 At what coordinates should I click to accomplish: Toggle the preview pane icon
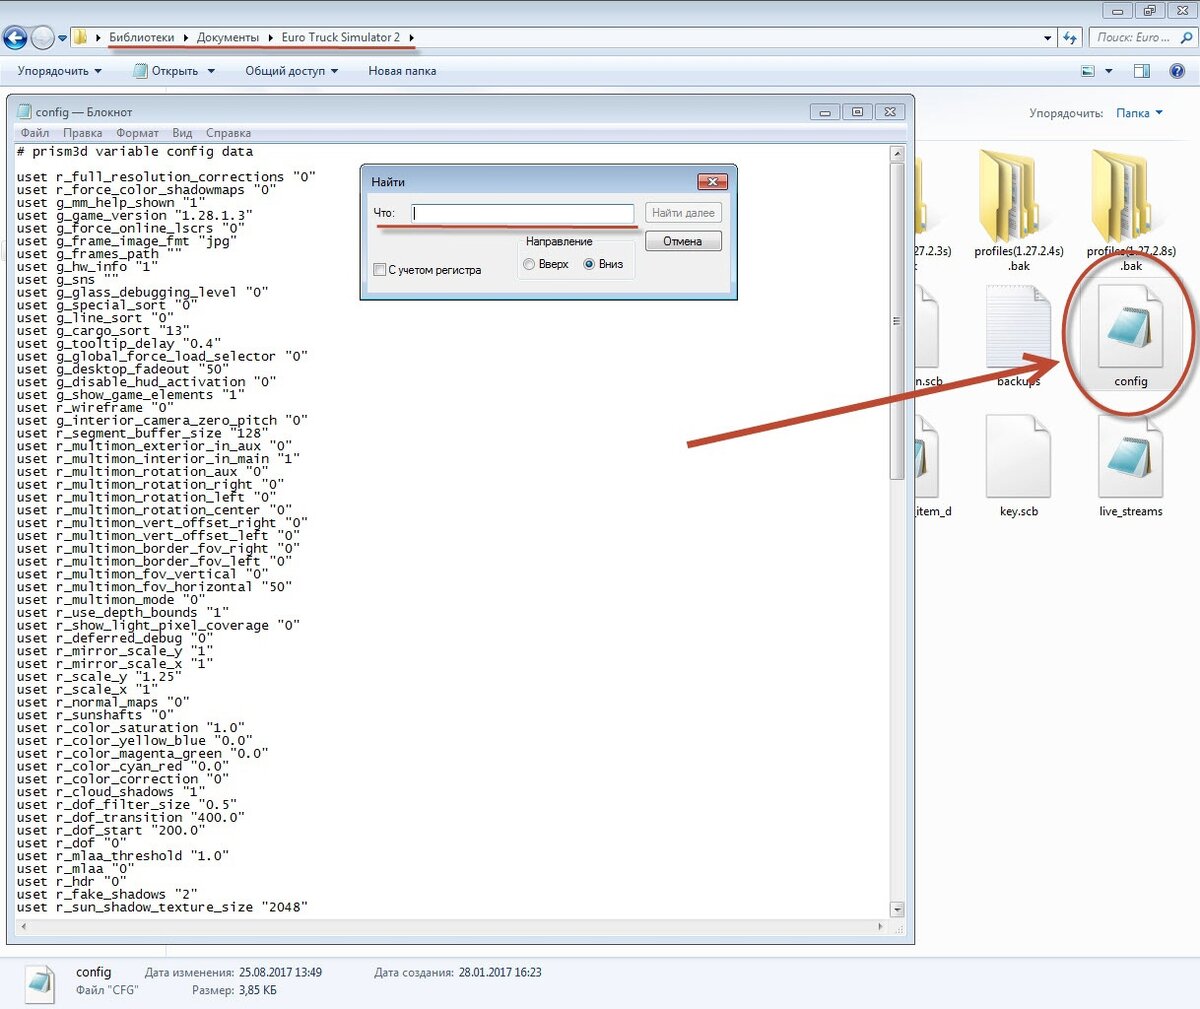pos(1142,71)
